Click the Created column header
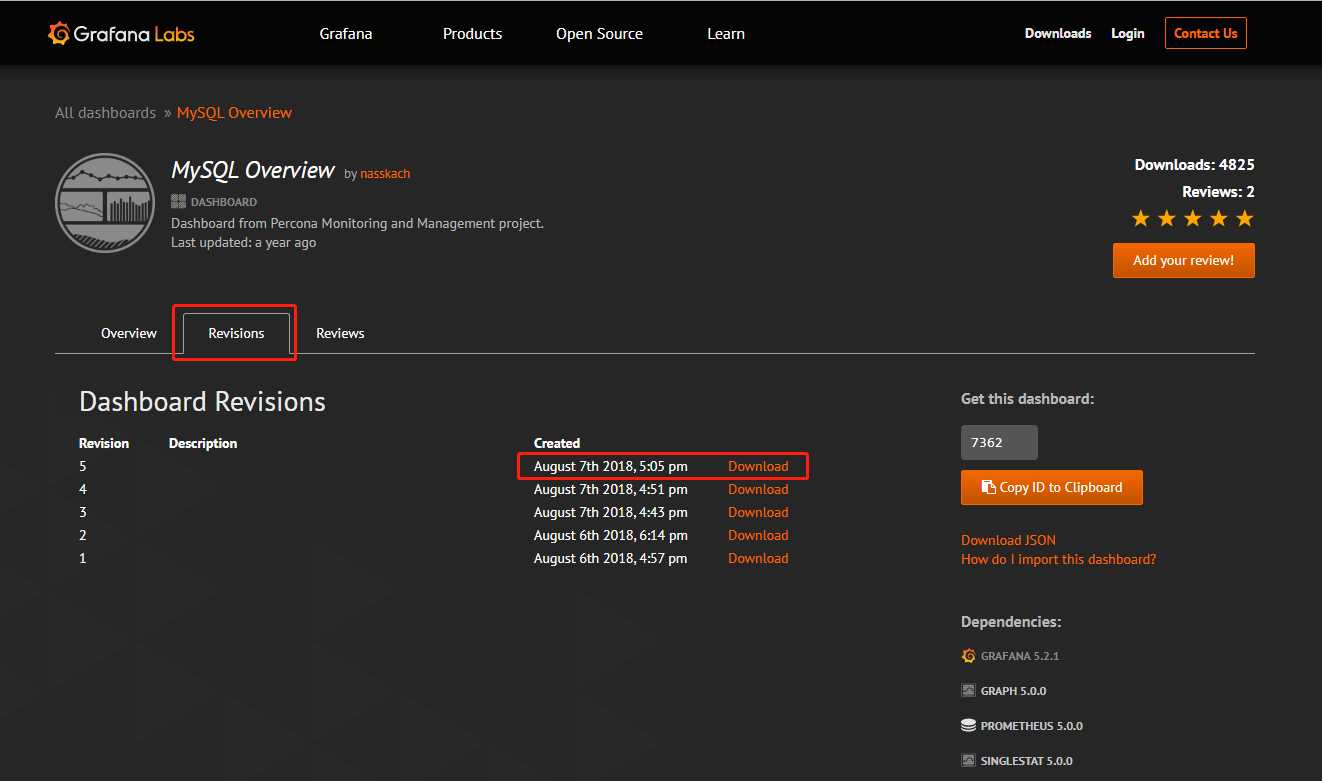Viewport: 1322px width, 781px height. coord(557,443)
